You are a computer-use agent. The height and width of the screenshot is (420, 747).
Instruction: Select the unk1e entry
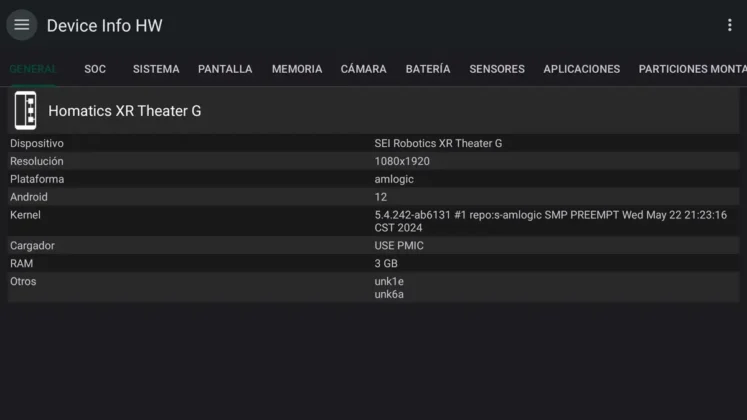click(x=389, y=281)
